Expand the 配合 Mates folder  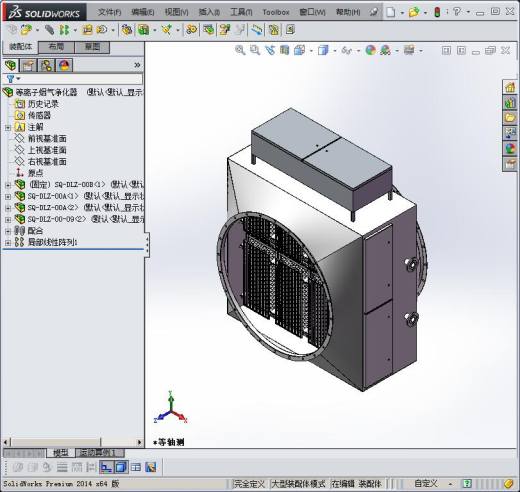(x=8, y=231)
